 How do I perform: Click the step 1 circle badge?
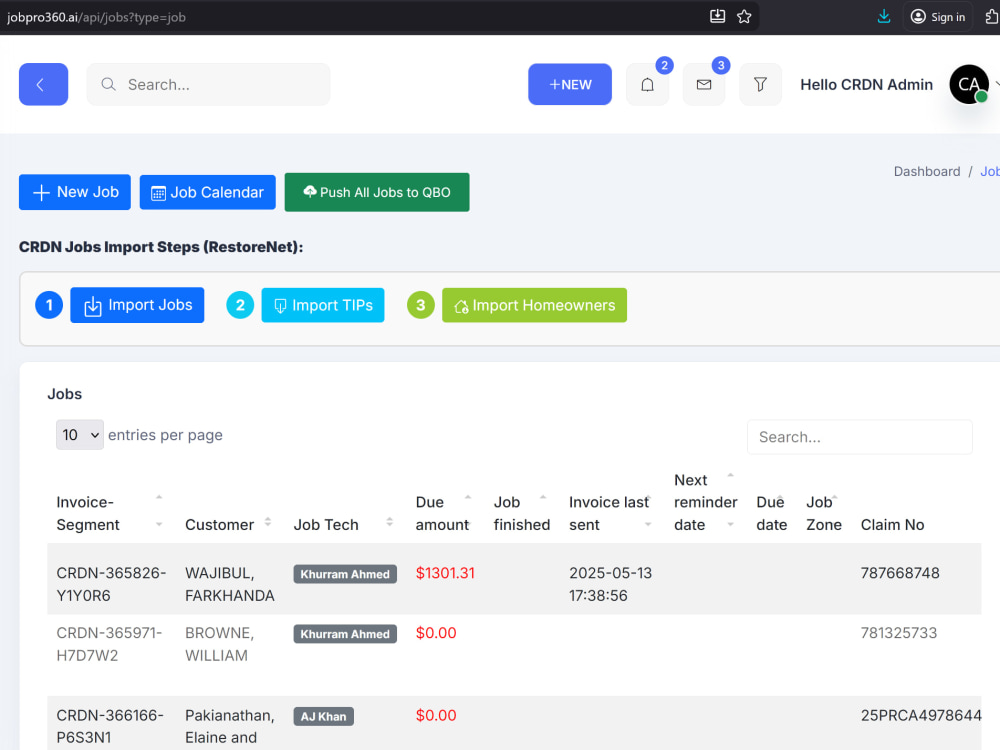pos(49,305)
